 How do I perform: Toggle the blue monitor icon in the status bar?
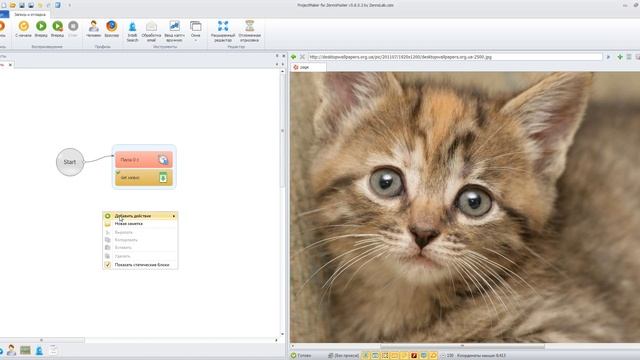pos(424,356)
